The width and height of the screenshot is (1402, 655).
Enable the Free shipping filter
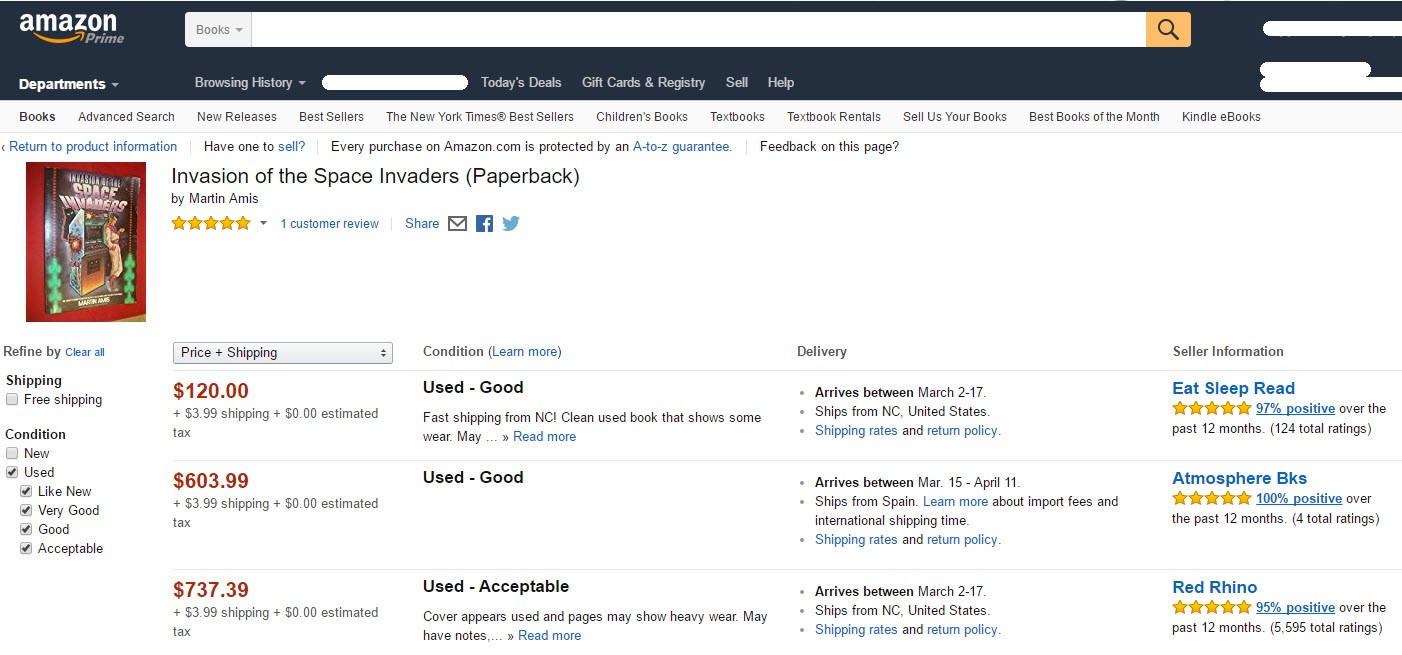click(11, 399)
